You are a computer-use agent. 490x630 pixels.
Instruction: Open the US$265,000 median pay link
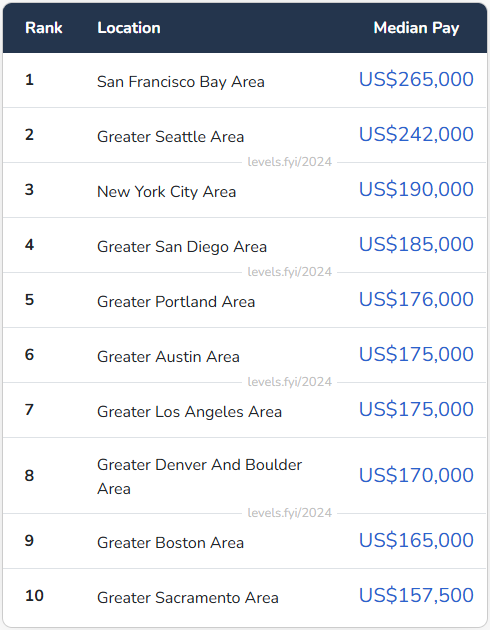point(416,80)
